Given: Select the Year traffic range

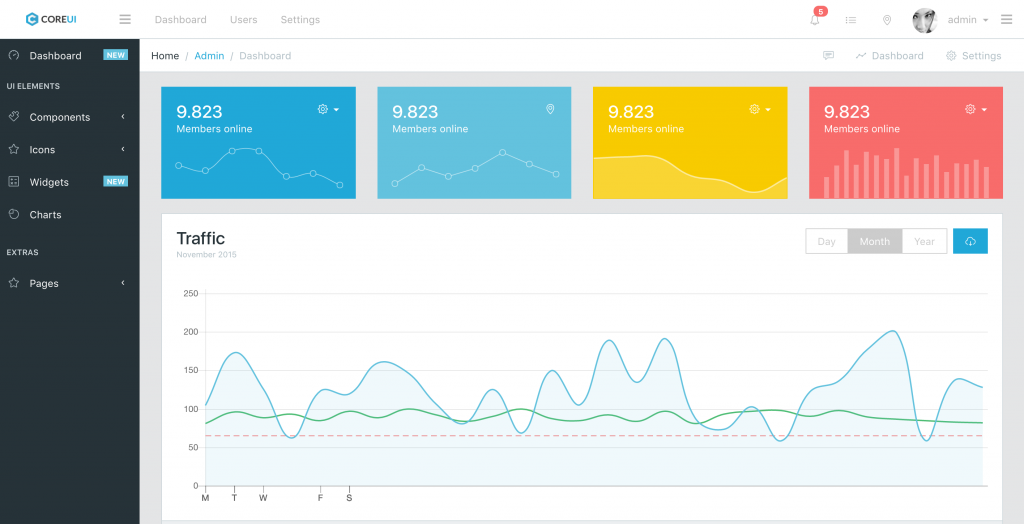Looking at the screenshot, I should [924, 241].
